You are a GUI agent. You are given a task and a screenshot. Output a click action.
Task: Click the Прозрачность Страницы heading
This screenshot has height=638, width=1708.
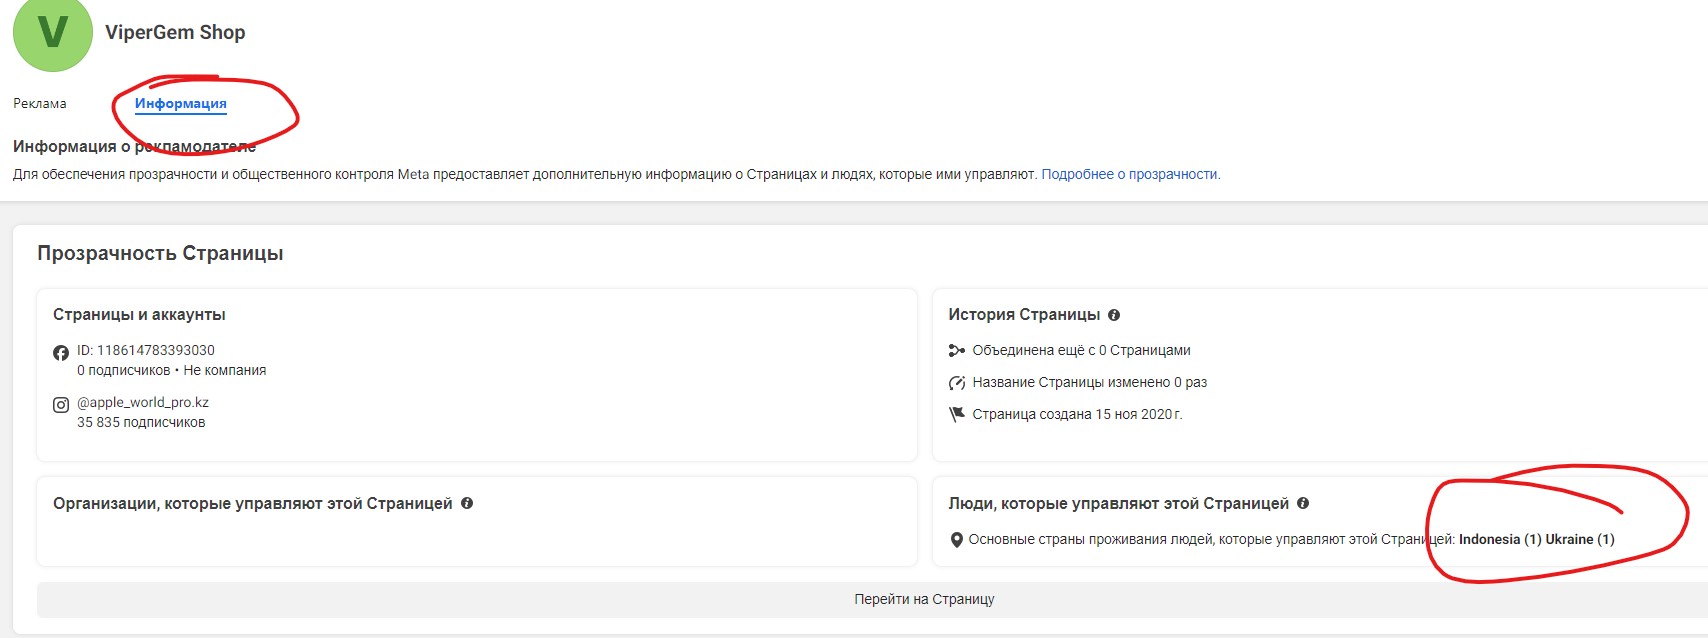(160, 254)
